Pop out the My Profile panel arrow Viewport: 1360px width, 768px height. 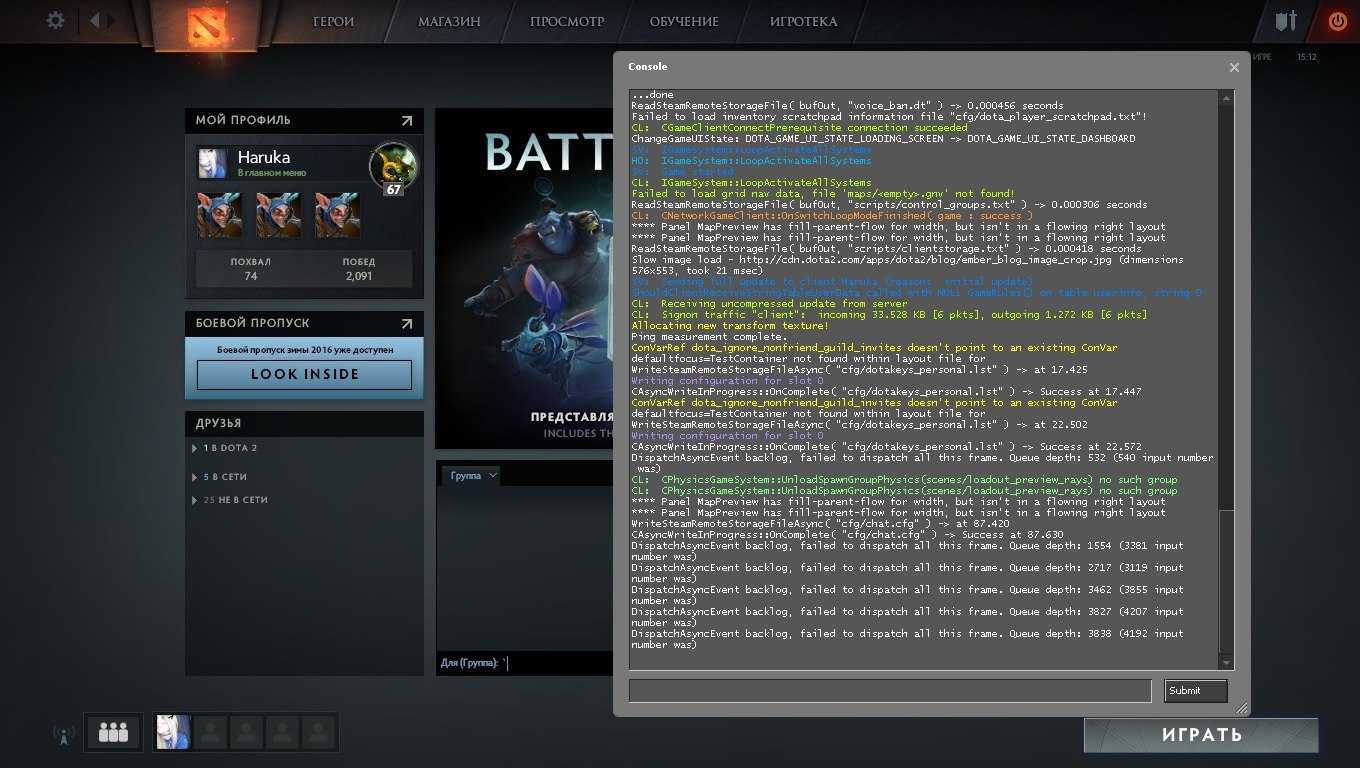tap(407, 121)
